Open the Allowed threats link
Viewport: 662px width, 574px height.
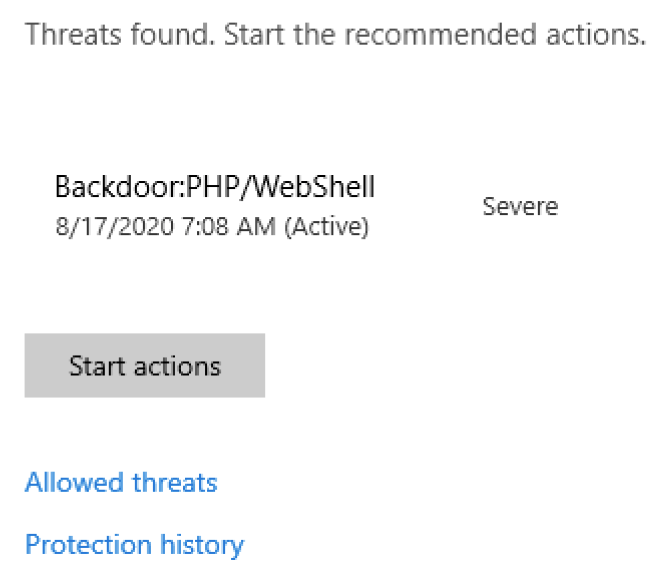coord(121,483)
